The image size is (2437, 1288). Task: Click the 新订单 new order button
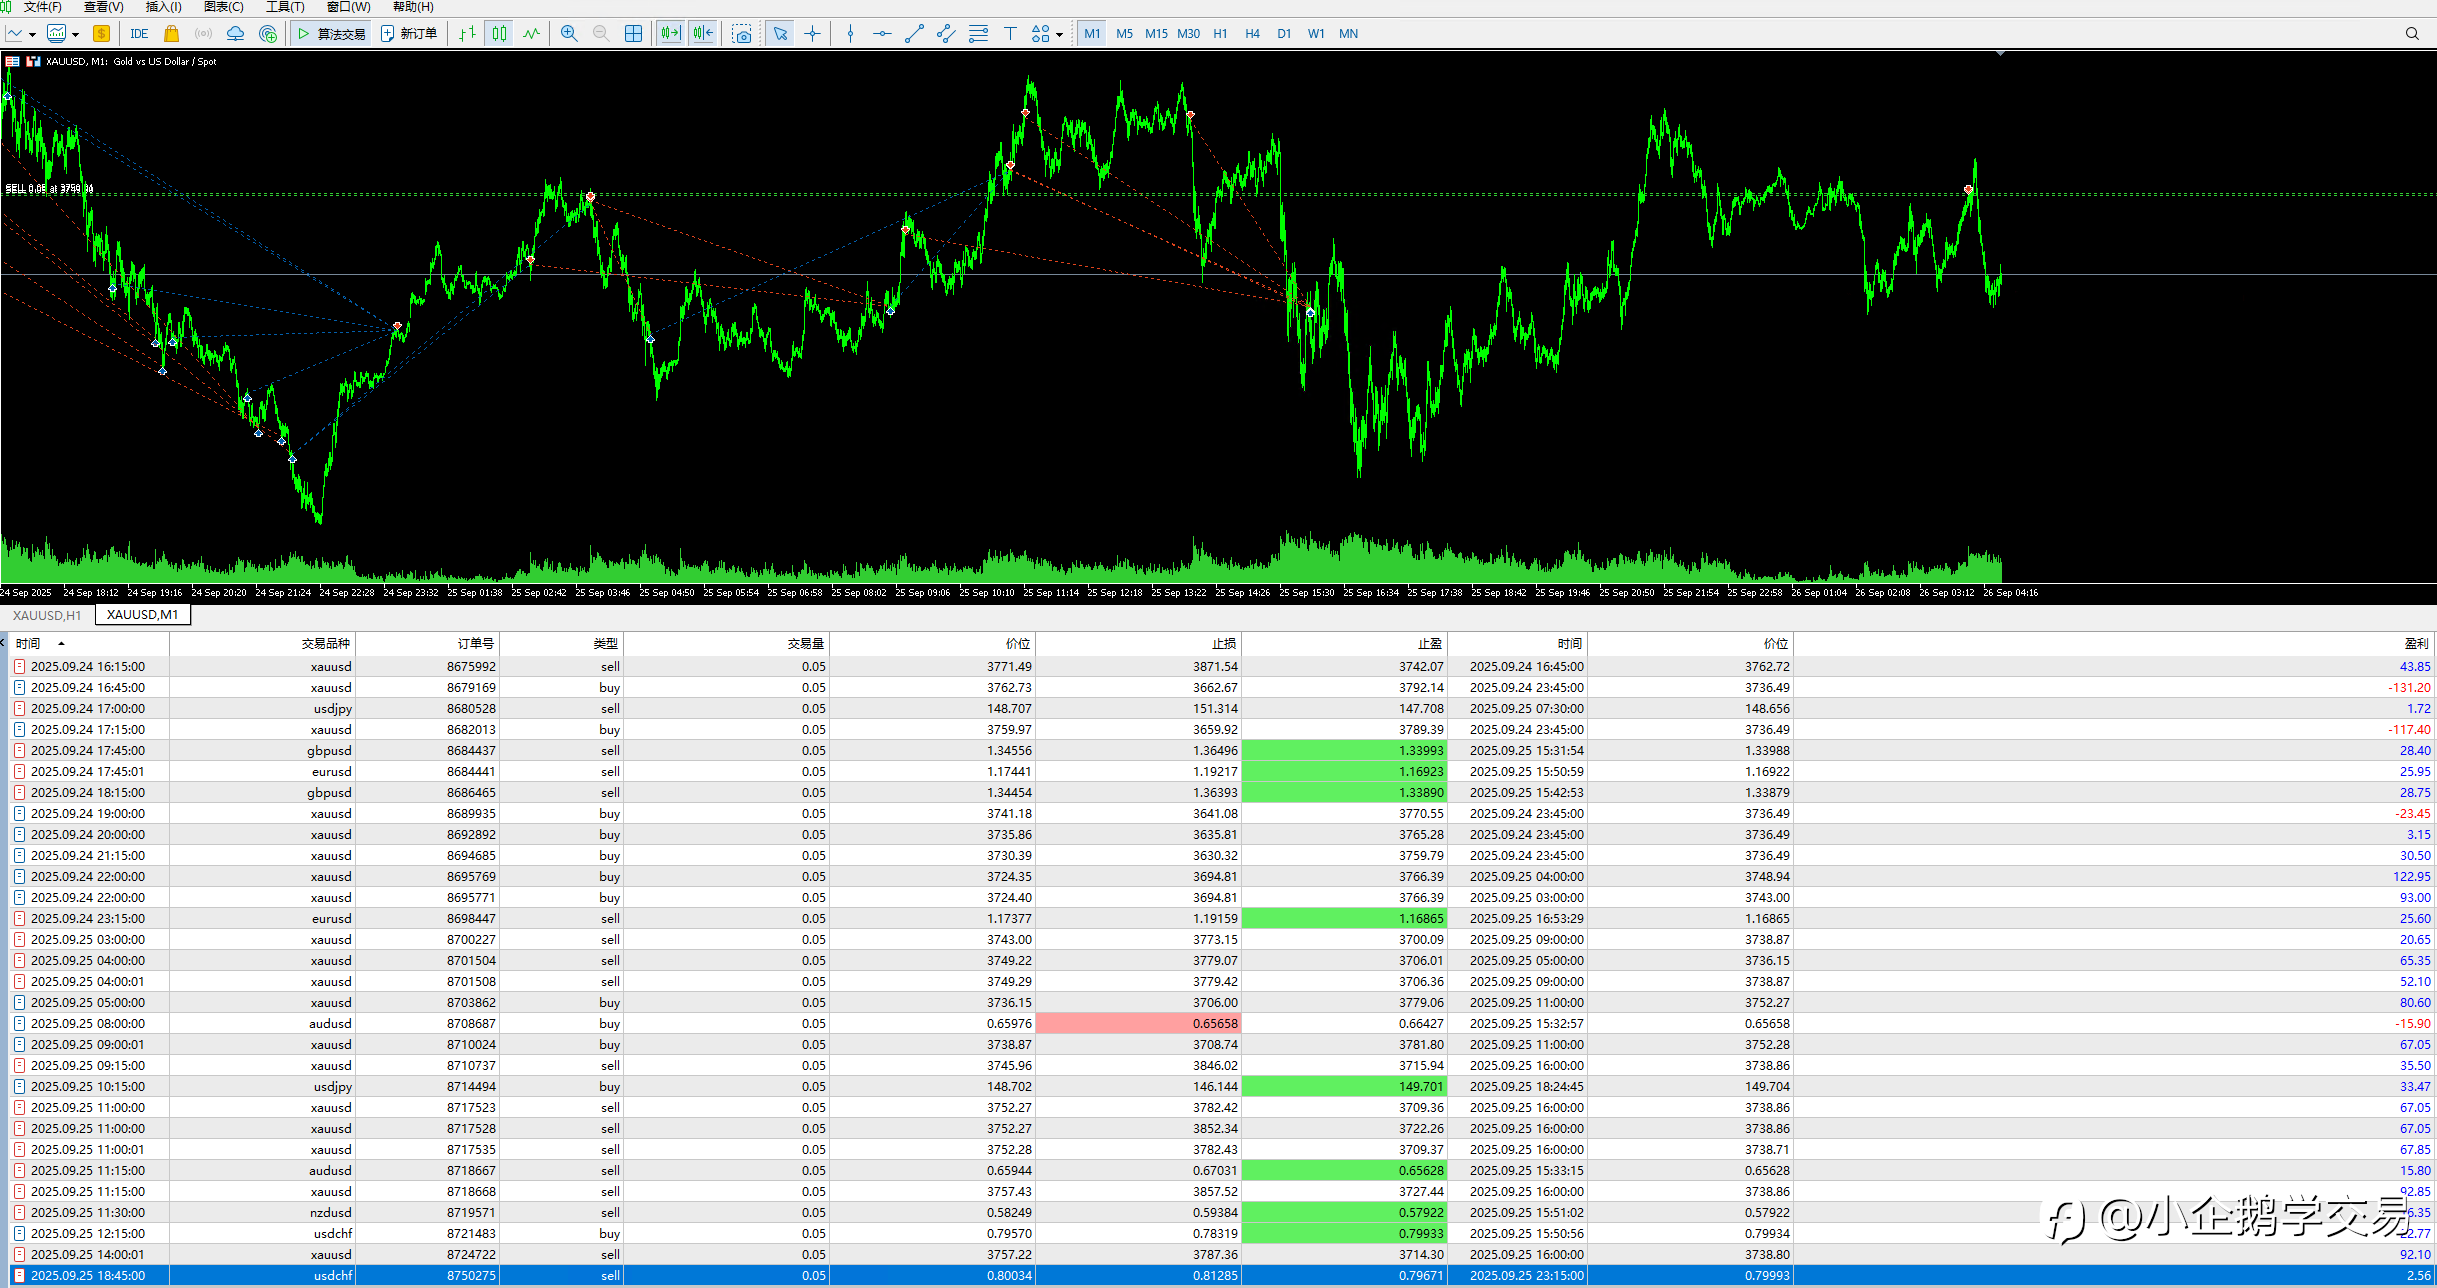point(409,33)
